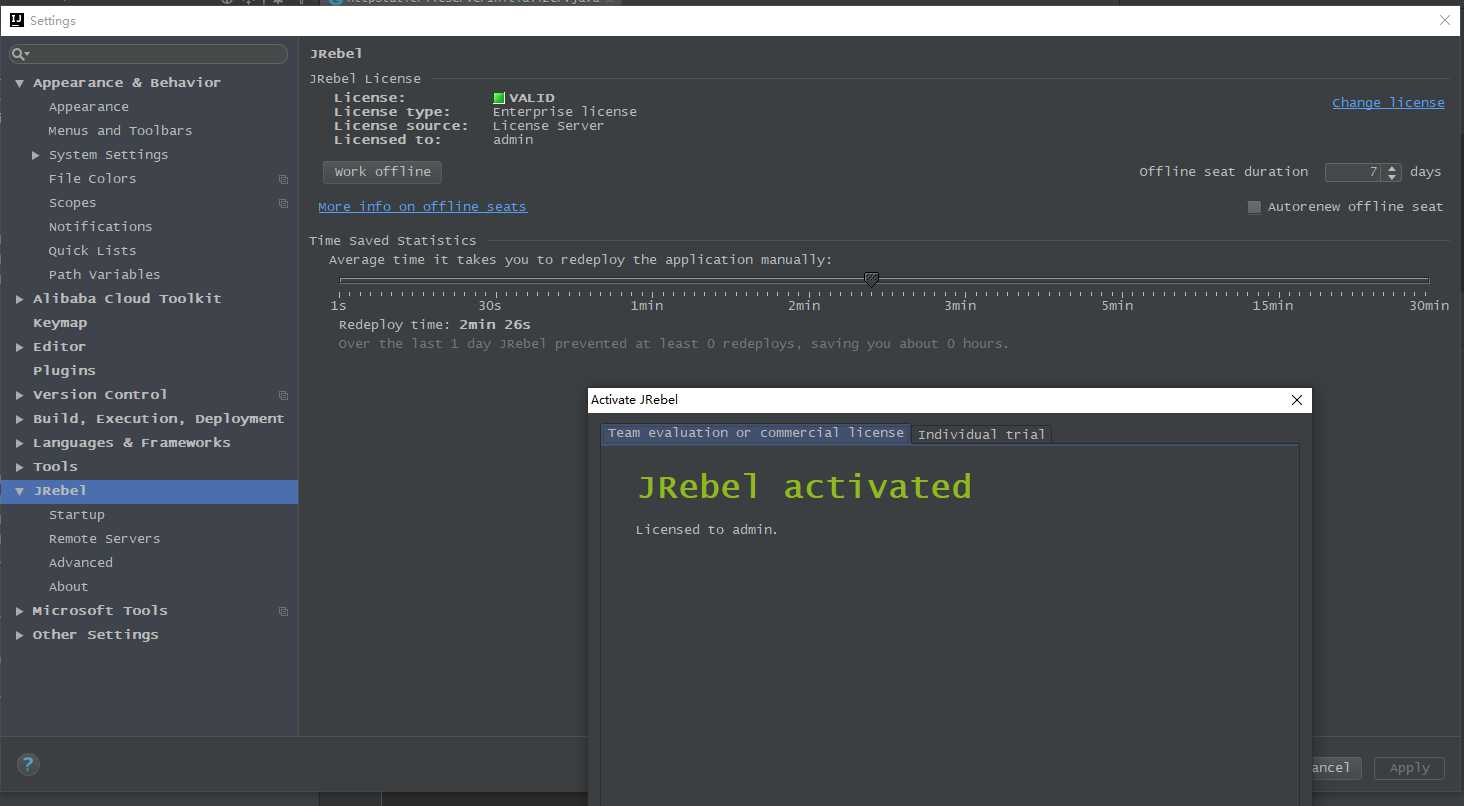Open Keymap settings page
Image resolution: width=1464 pixels, height=806 pixels.
pyautogui.click(x=60, y=323)
